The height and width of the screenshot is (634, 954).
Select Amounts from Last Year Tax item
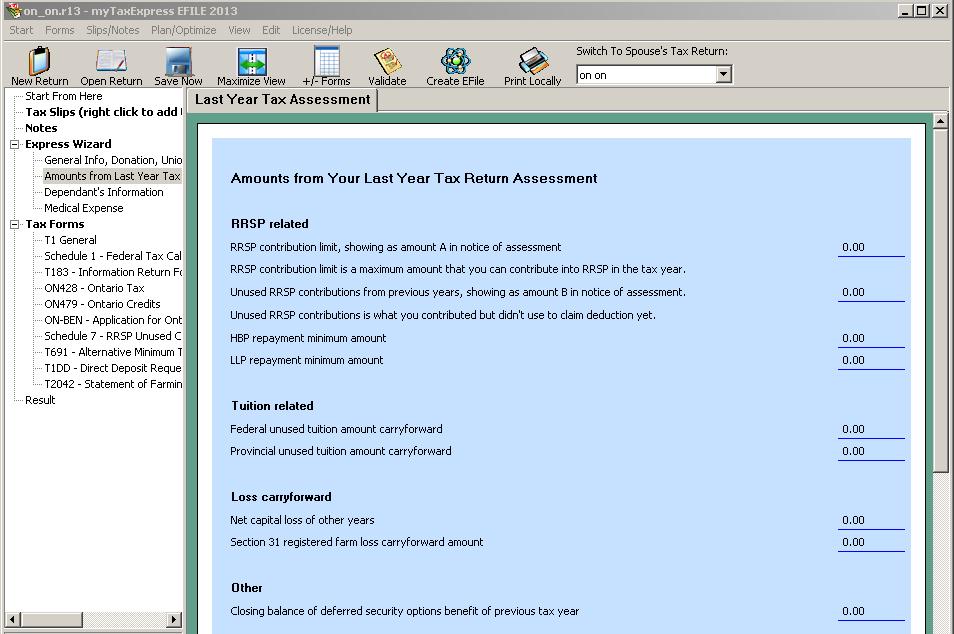[113, 176]
